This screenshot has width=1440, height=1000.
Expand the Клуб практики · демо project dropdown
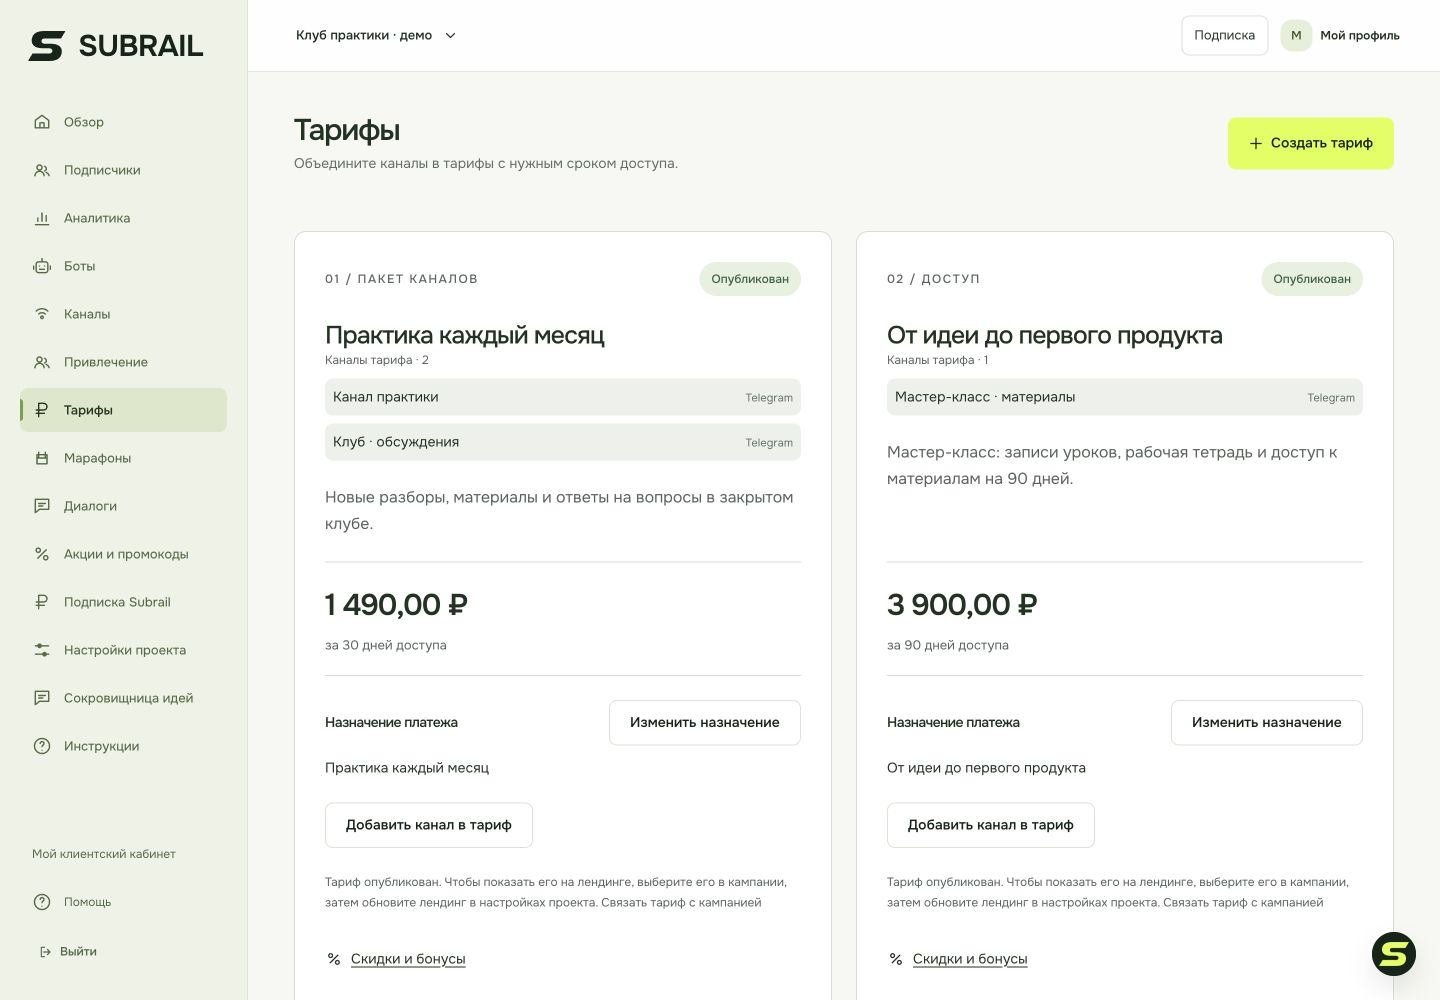tap(376, 35)
